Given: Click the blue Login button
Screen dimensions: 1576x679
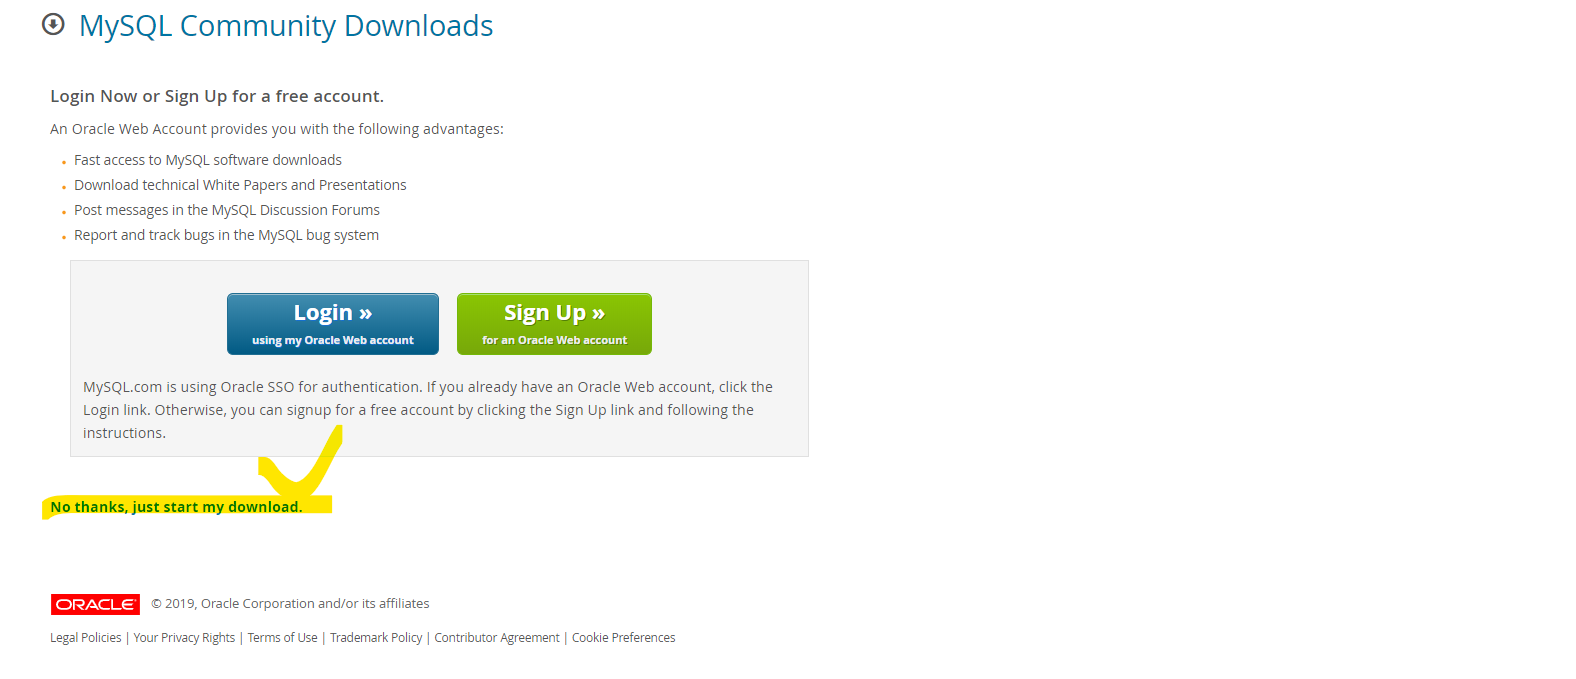Looking at the screenshot, I should (x=333, y=324).
